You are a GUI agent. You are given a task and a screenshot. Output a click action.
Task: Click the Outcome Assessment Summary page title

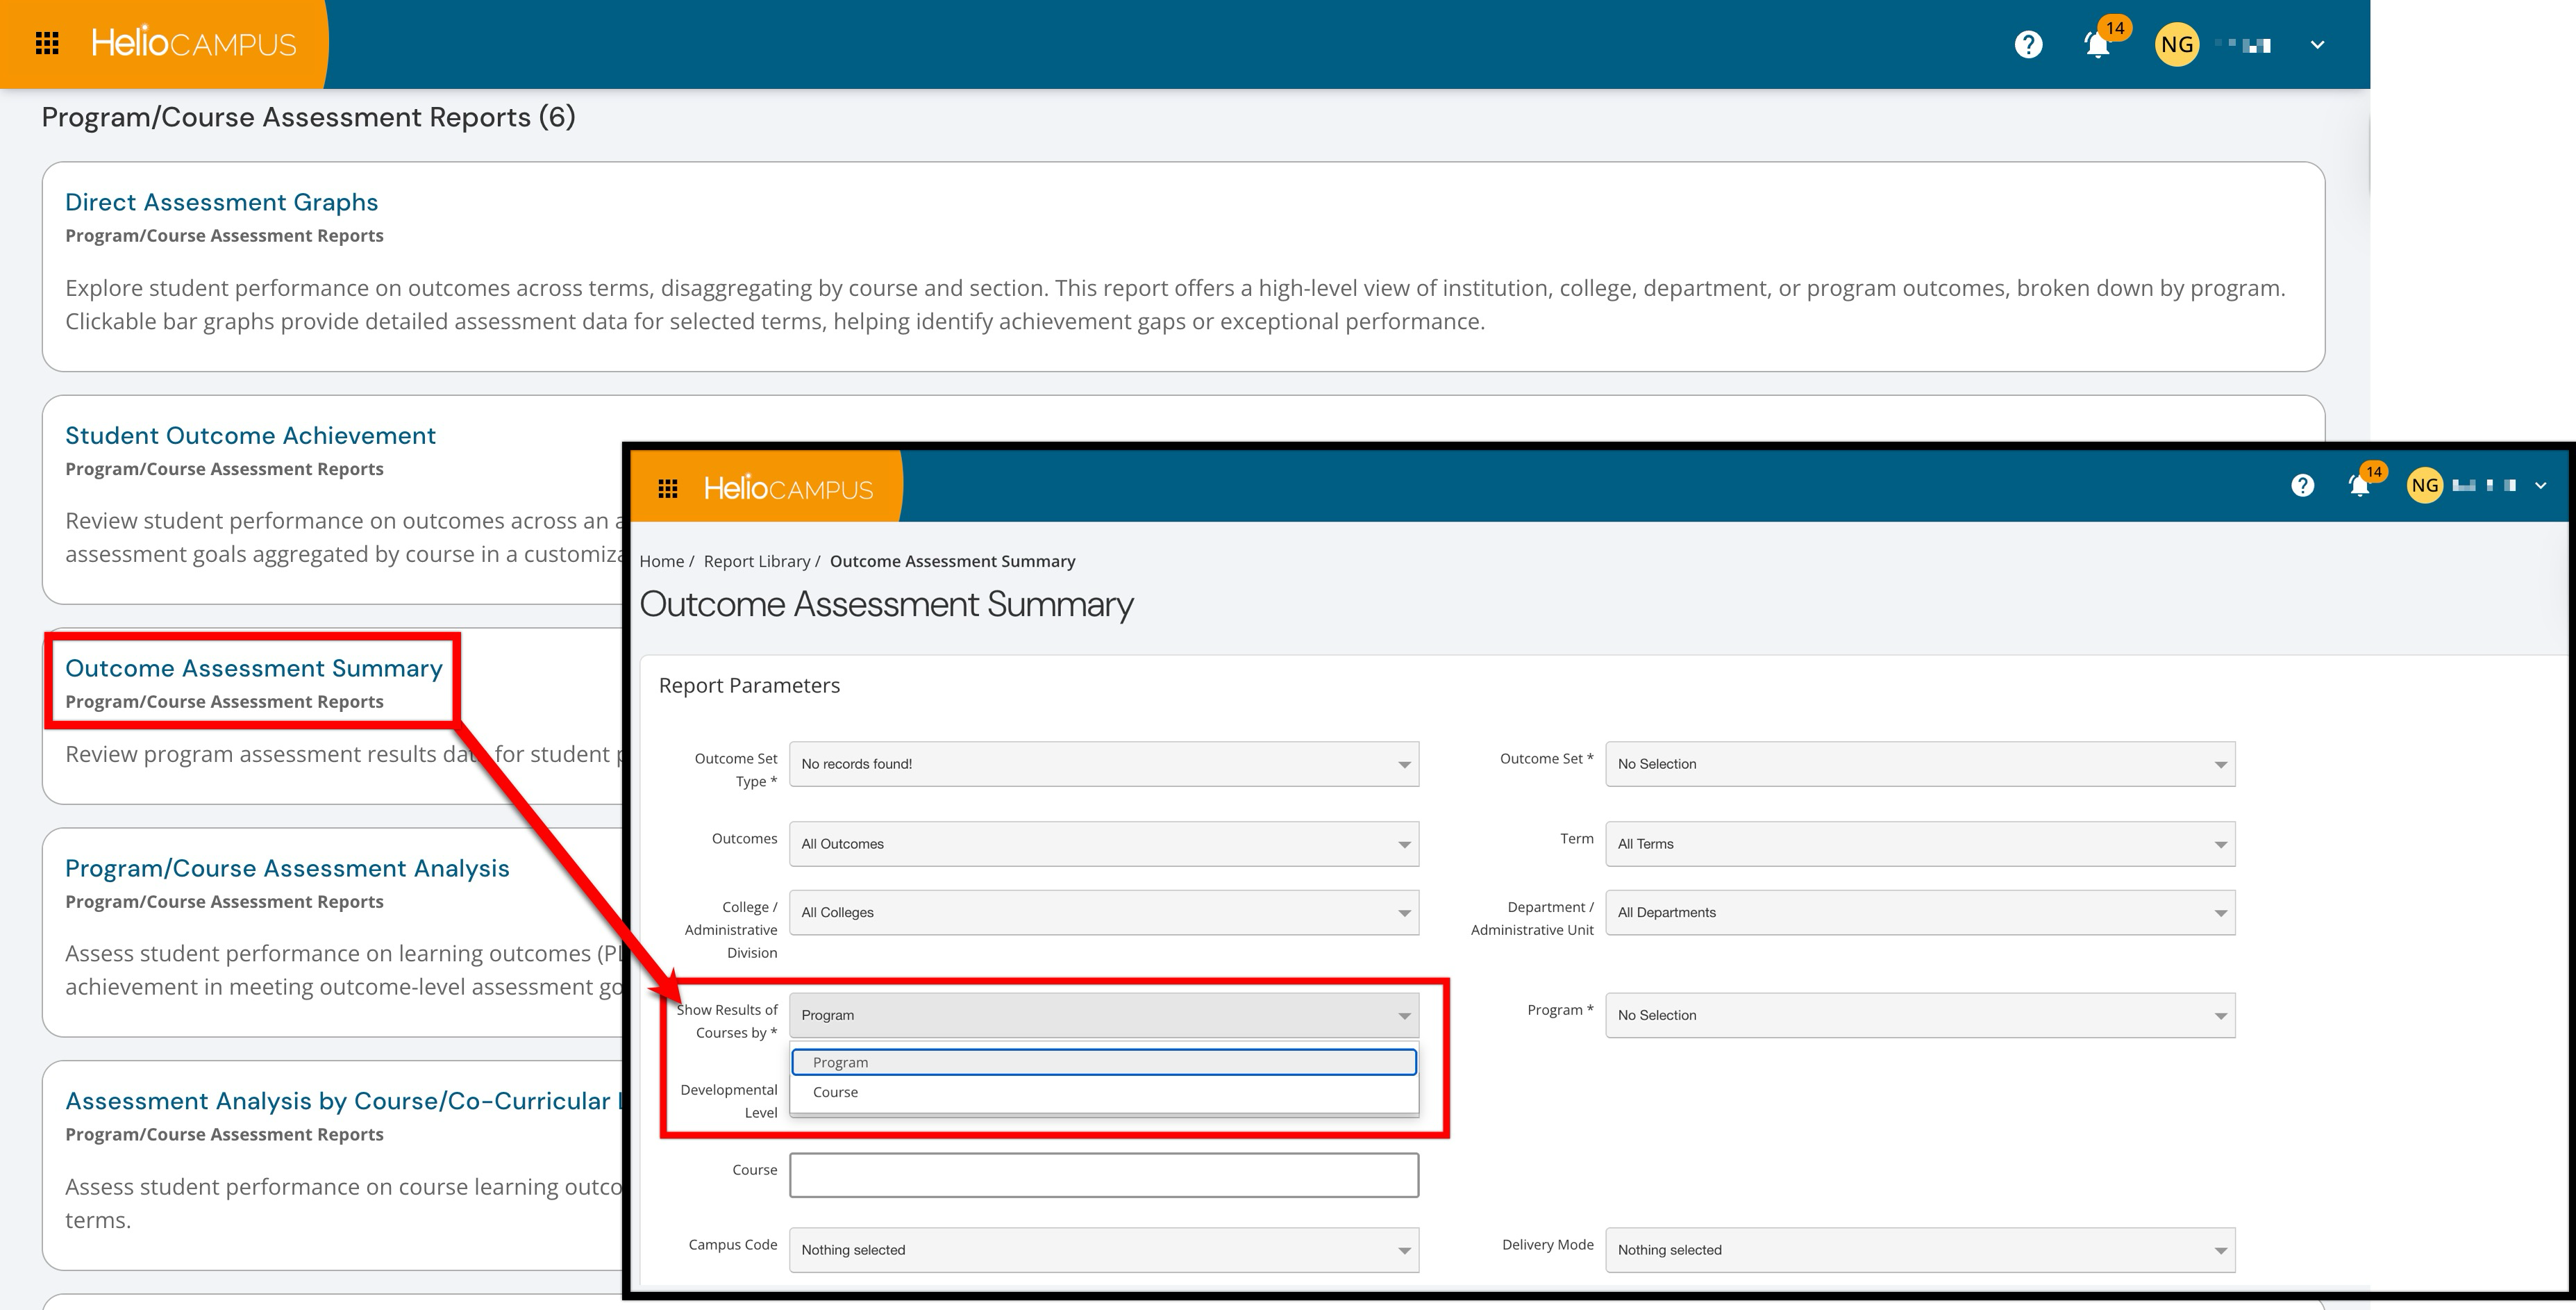click(x=886, y=604)
